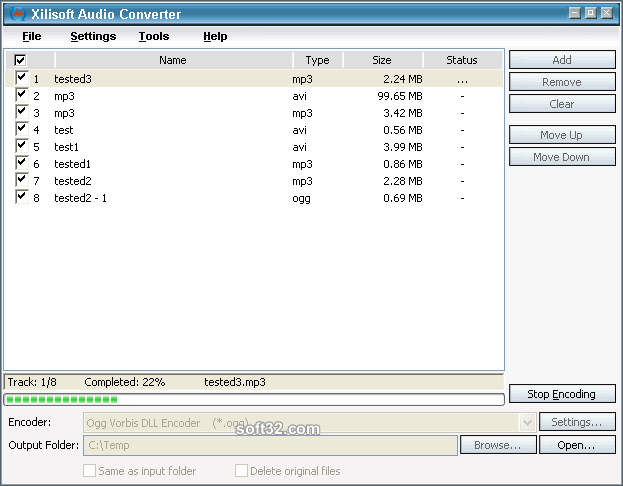The image size is (623, 486).
Task: Open the Tools menu
Action: click(154, 36)
